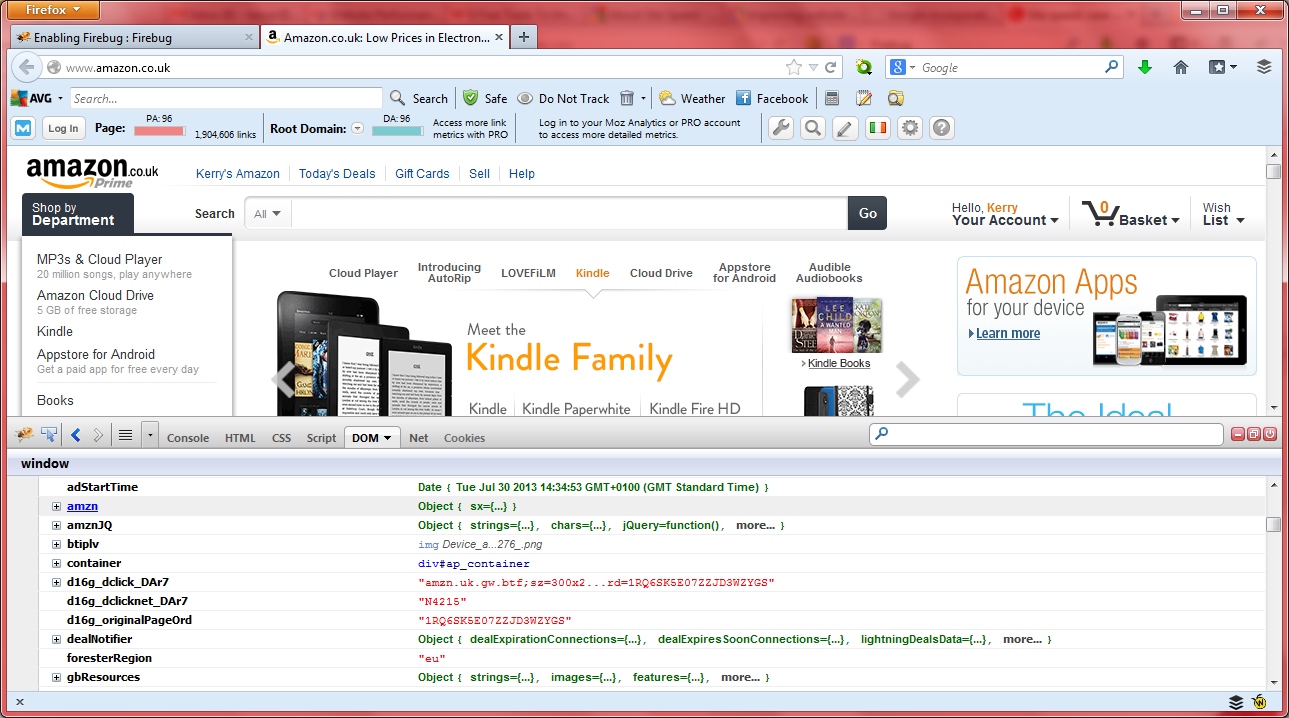Click the MozBar magnifier icon
Image resolution: width=1289 pixels, height=718 pixels.
pos(813,128)
